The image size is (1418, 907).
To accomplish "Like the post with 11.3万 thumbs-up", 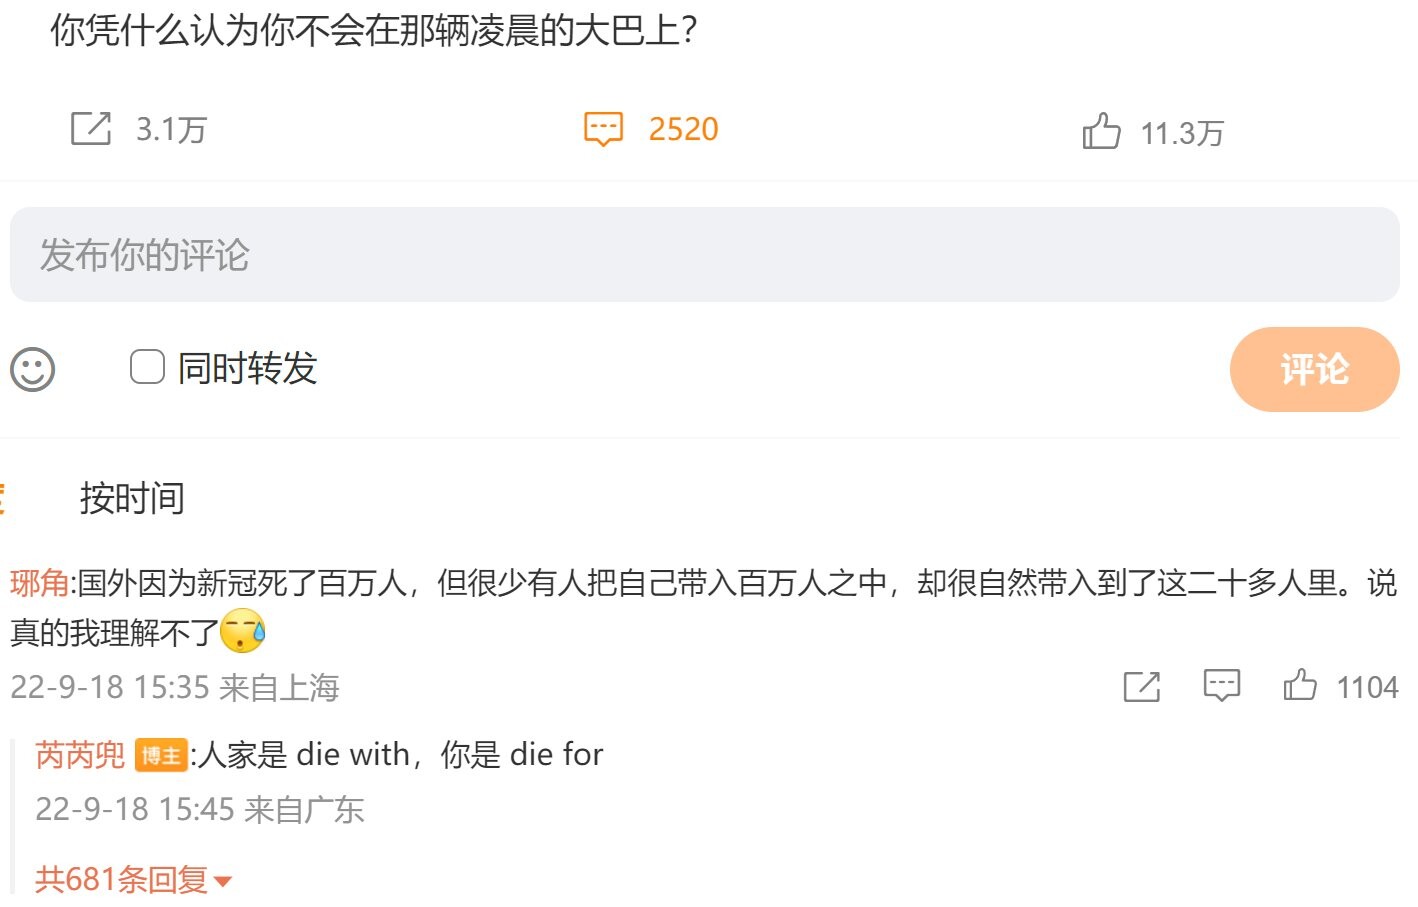I will (1101, 131).
